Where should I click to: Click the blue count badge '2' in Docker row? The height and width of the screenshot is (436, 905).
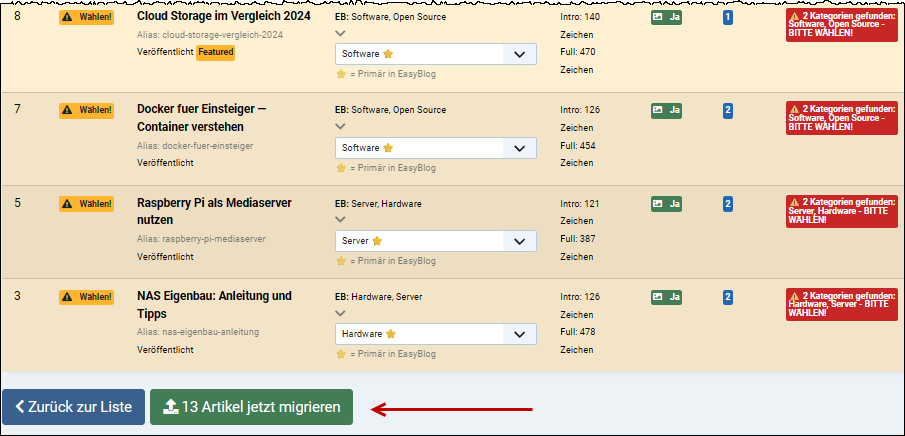(728, 110)
